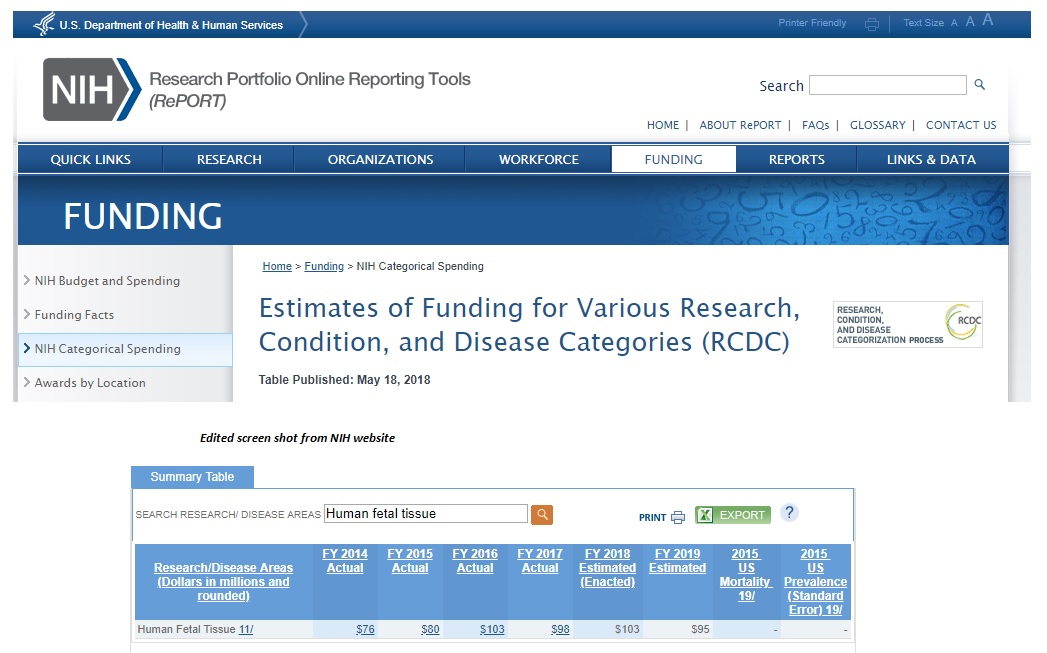
Task: Open the $76 FY 2014 value
Action: tap(365, 629)
